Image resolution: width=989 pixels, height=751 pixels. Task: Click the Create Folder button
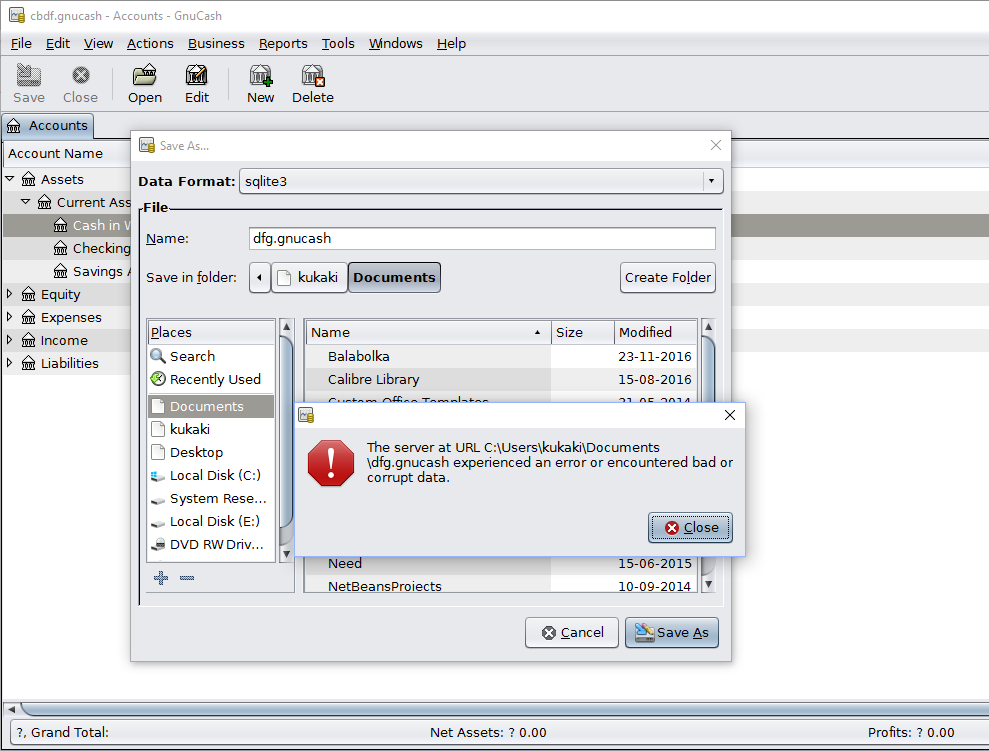tap(667, 277)
